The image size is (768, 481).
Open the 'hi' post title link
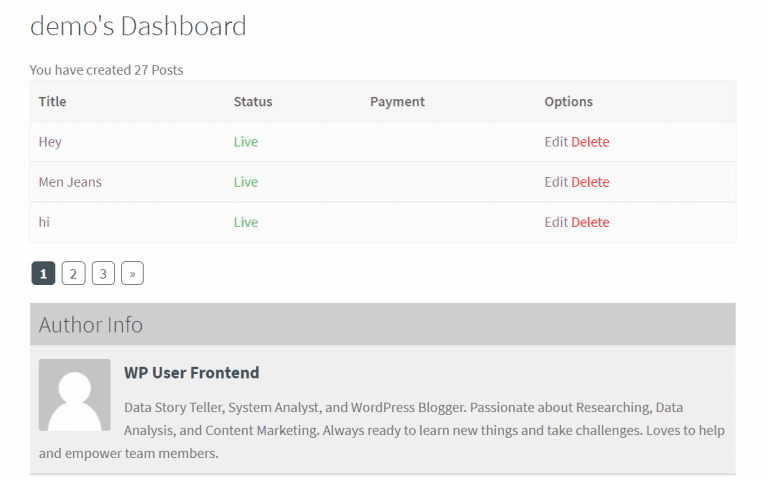[44, 222]
